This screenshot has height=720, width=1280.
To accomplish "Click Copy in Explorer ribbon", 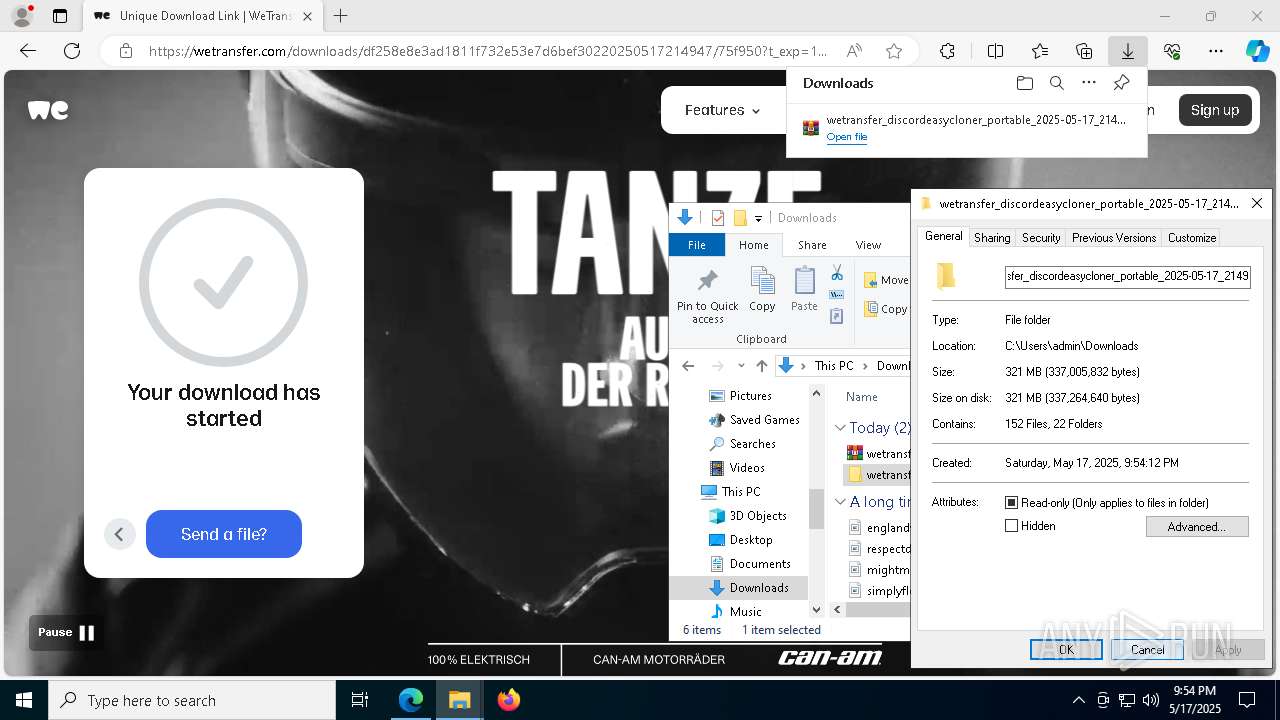I will tap(762, 290).
